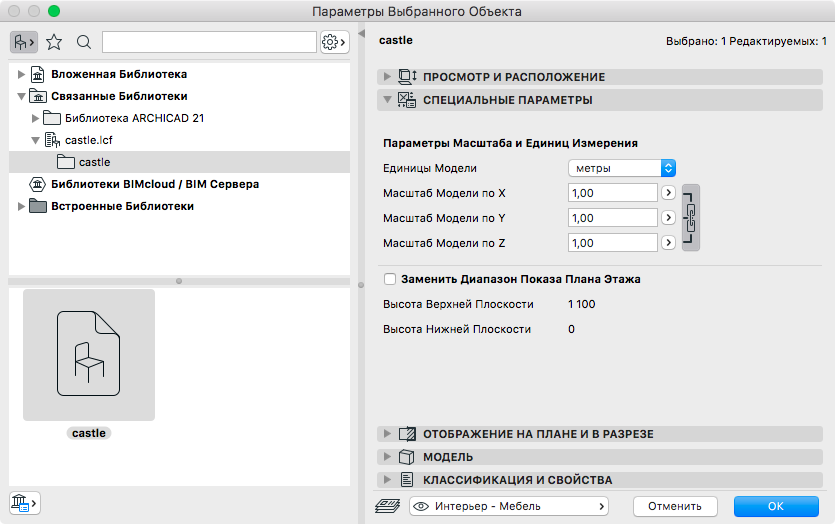Click Высота Нижней Плоскости value 0

tap(571, 329)
